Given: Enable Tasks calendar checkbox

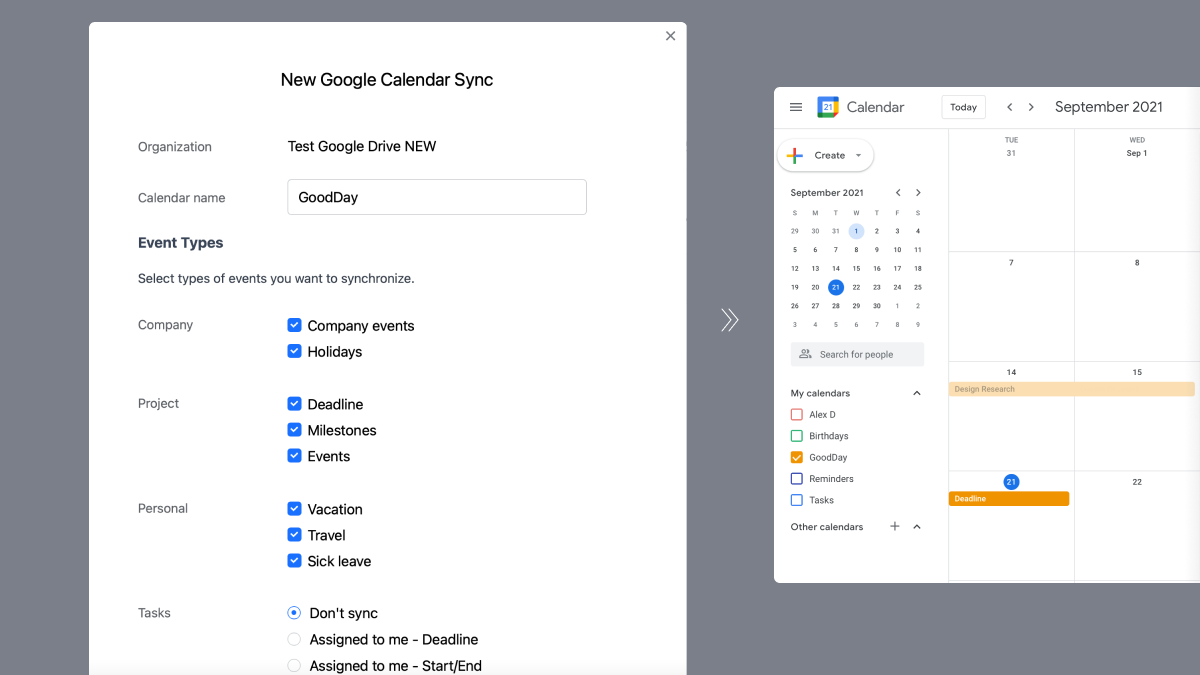Looking at the screenshot, I should (797, 500).
